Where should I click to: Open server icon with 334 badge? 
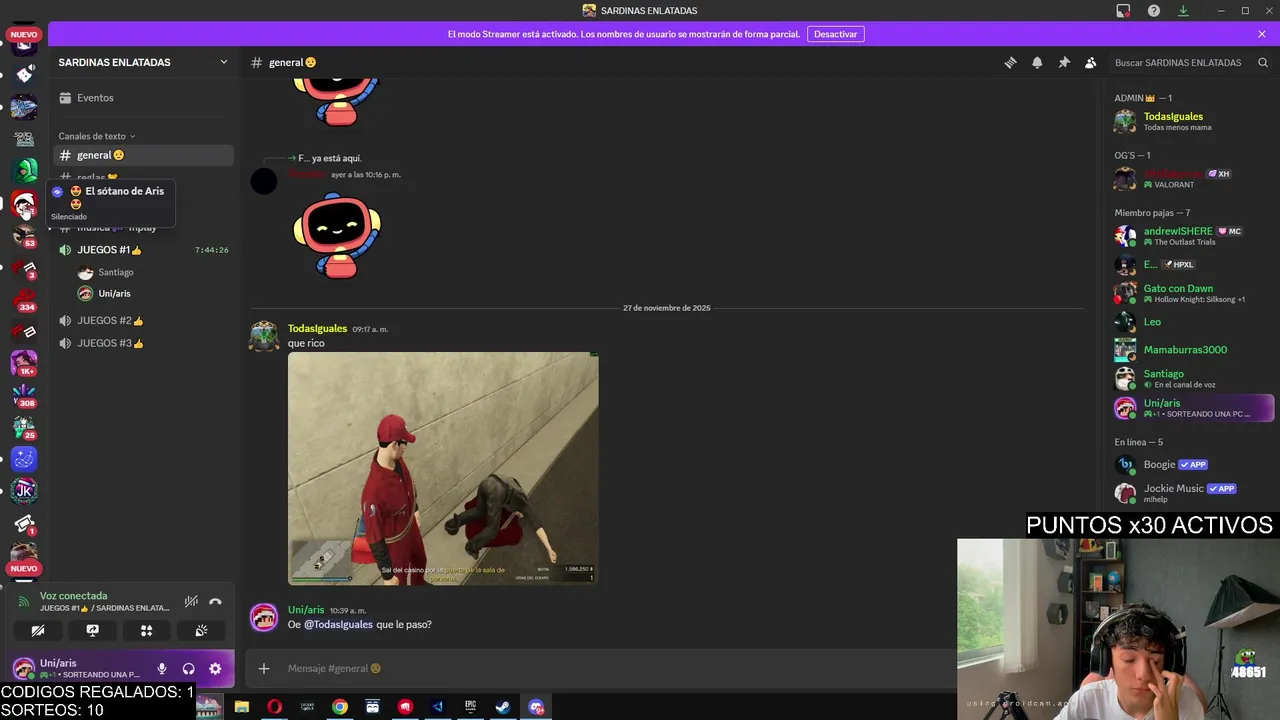click(24, 300)
